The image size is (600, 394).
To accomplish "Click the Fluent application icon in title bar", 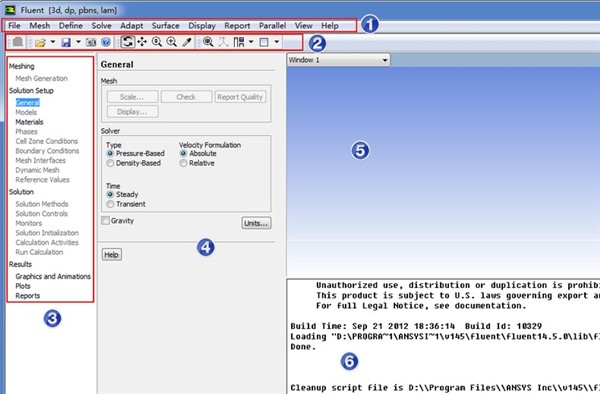I will pos(10,10).
